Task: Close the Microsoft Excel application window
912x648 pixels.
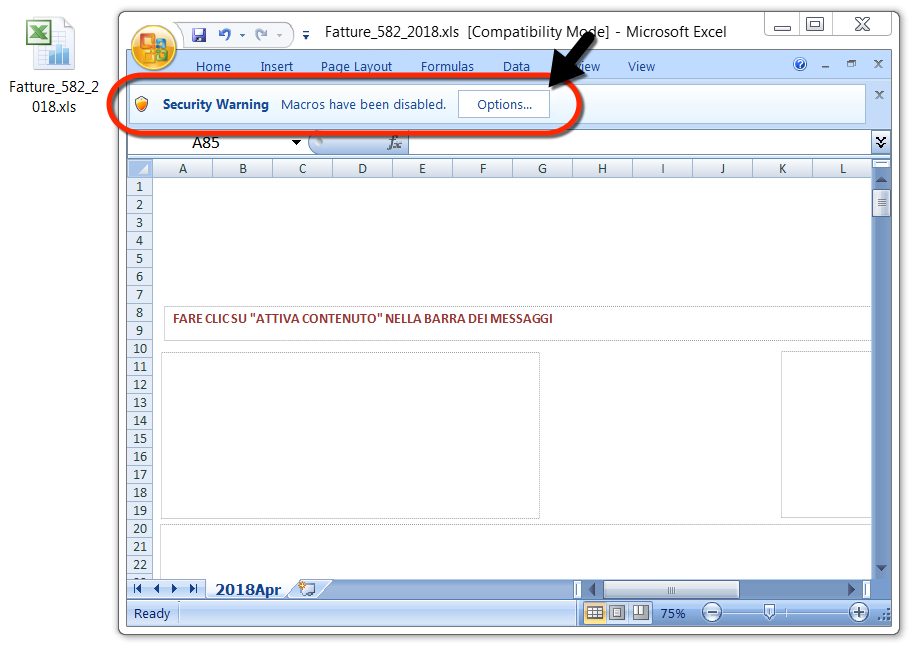Action: [862, 24]
